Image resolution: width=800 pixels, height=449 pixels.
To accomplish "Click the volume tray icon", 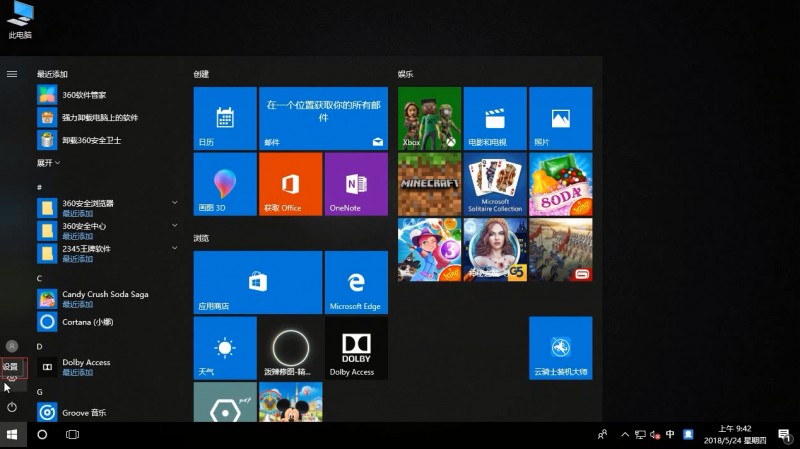I will pyautogui.click(x=655, y=435).
